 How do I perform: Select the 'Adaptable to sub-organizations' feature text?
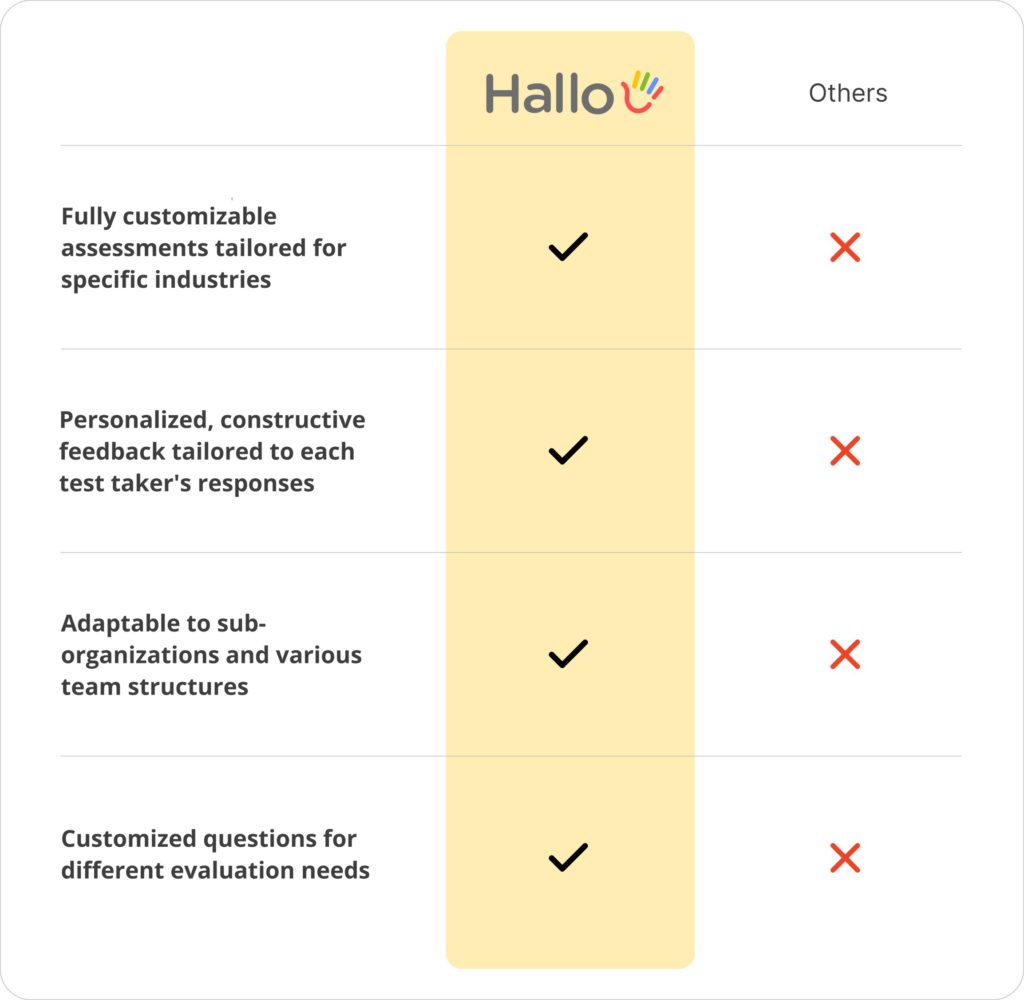(211, 654)
